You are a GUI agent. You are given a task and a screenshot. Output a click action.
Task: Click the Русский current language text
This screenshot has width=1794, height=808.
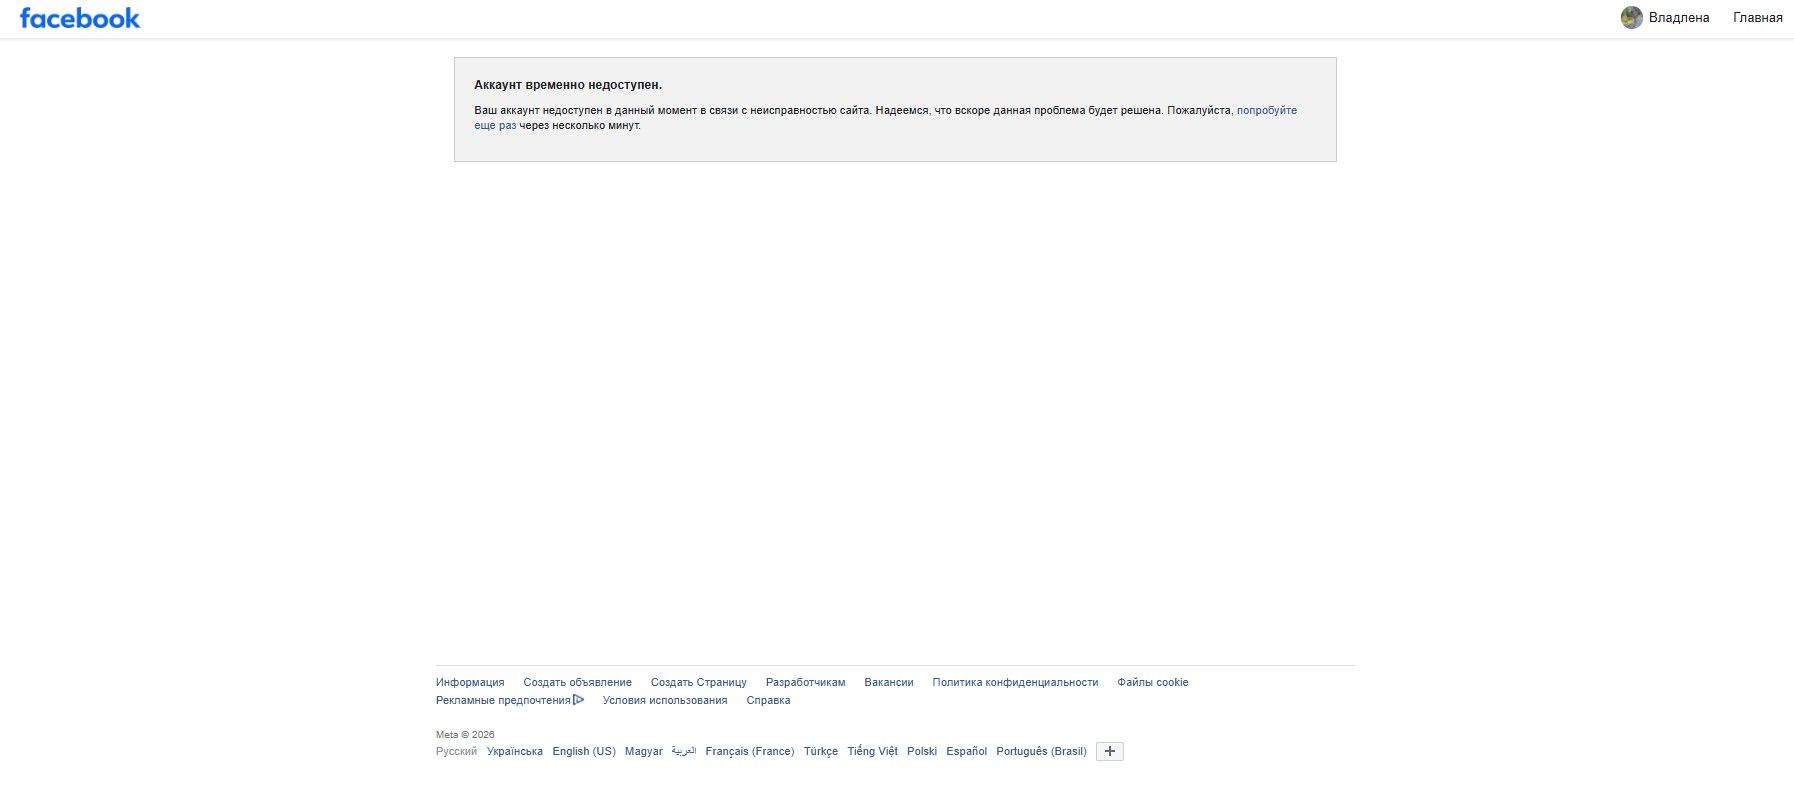(456, 751)
